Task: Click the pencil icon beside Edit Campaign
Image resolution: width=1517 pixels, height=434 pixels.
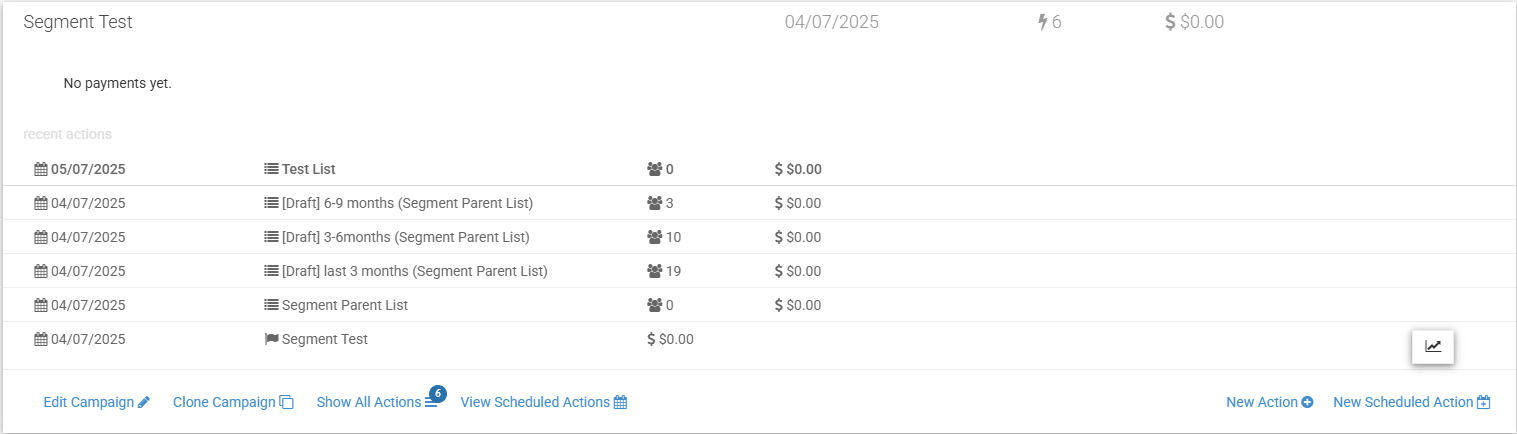Action: tap(144, 402)
